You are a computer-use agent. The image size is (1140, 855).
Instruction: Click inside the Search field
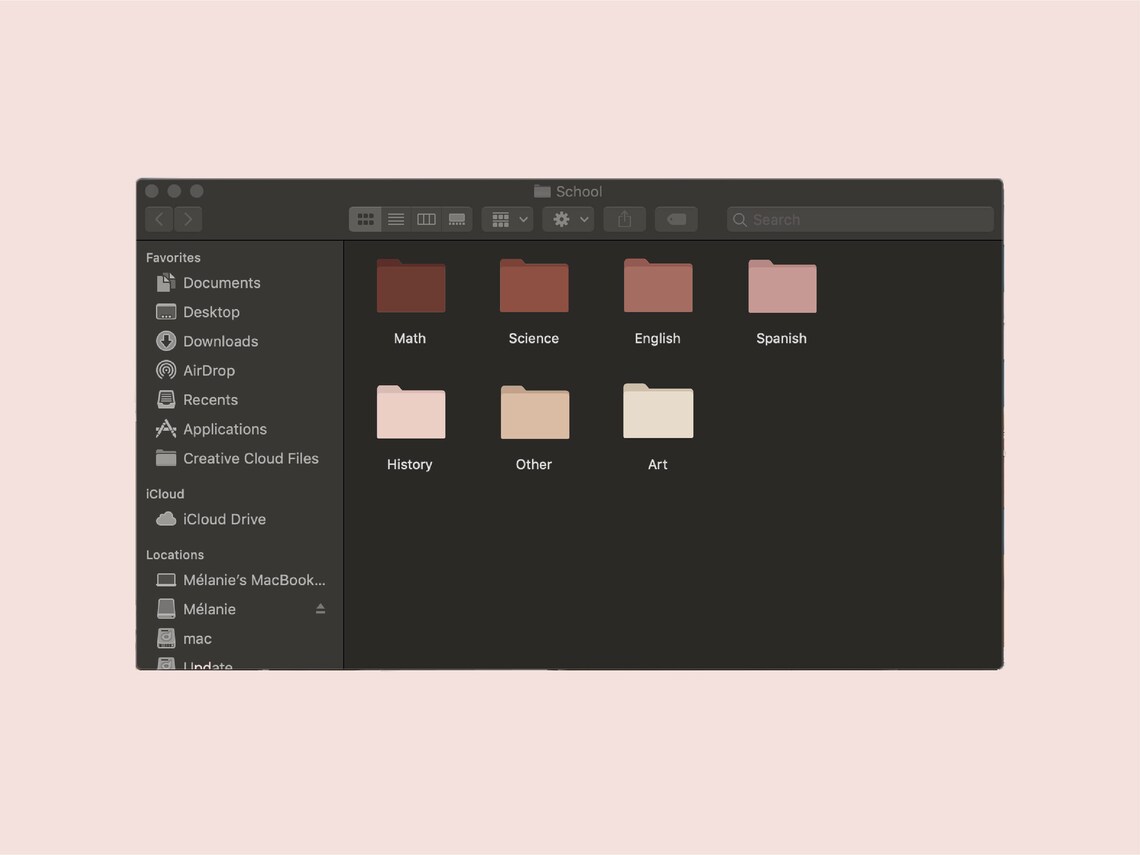point(860,219)
